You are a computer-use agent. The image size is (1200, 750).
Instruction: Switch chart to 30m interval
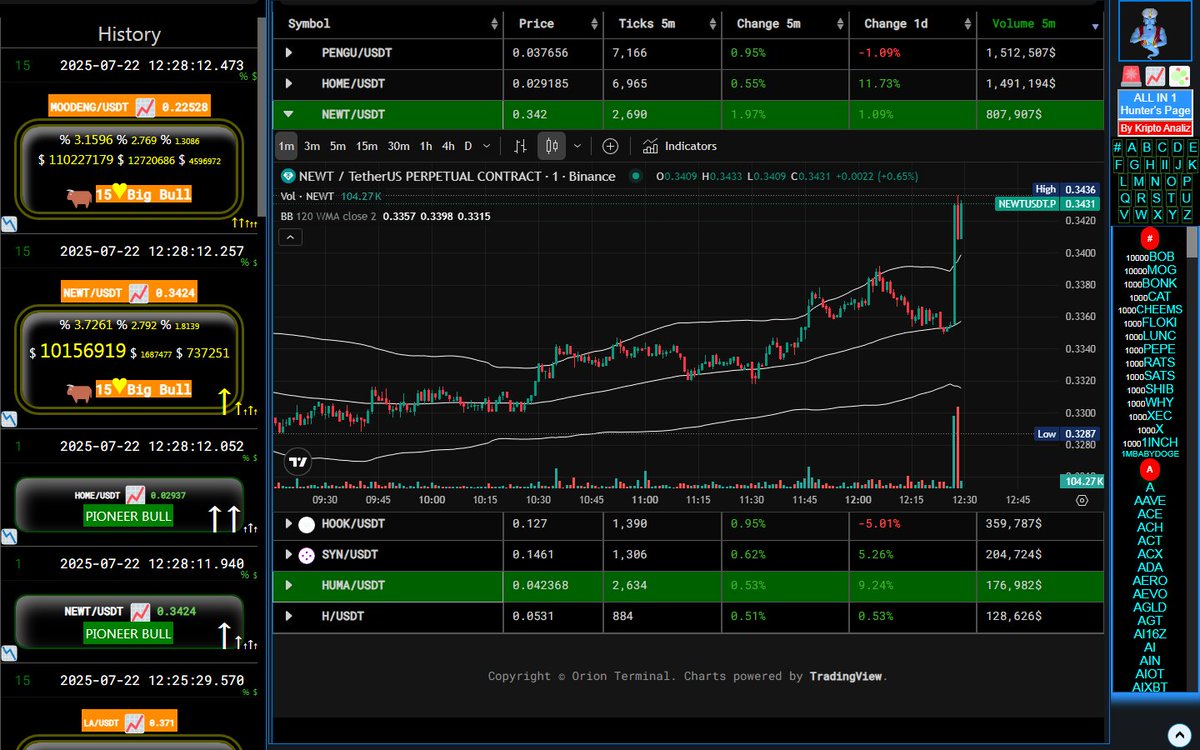pos(398,146)
